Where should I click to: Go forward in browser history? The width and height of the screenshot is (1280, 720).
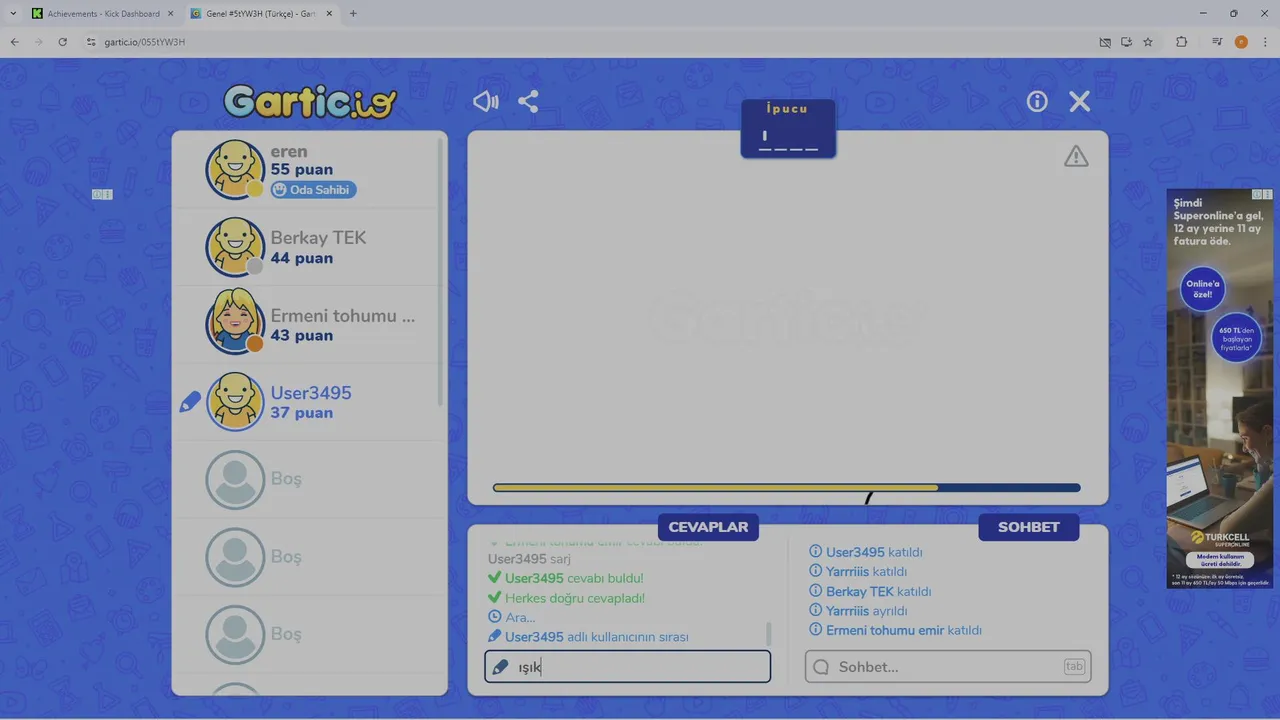(38, 42)
